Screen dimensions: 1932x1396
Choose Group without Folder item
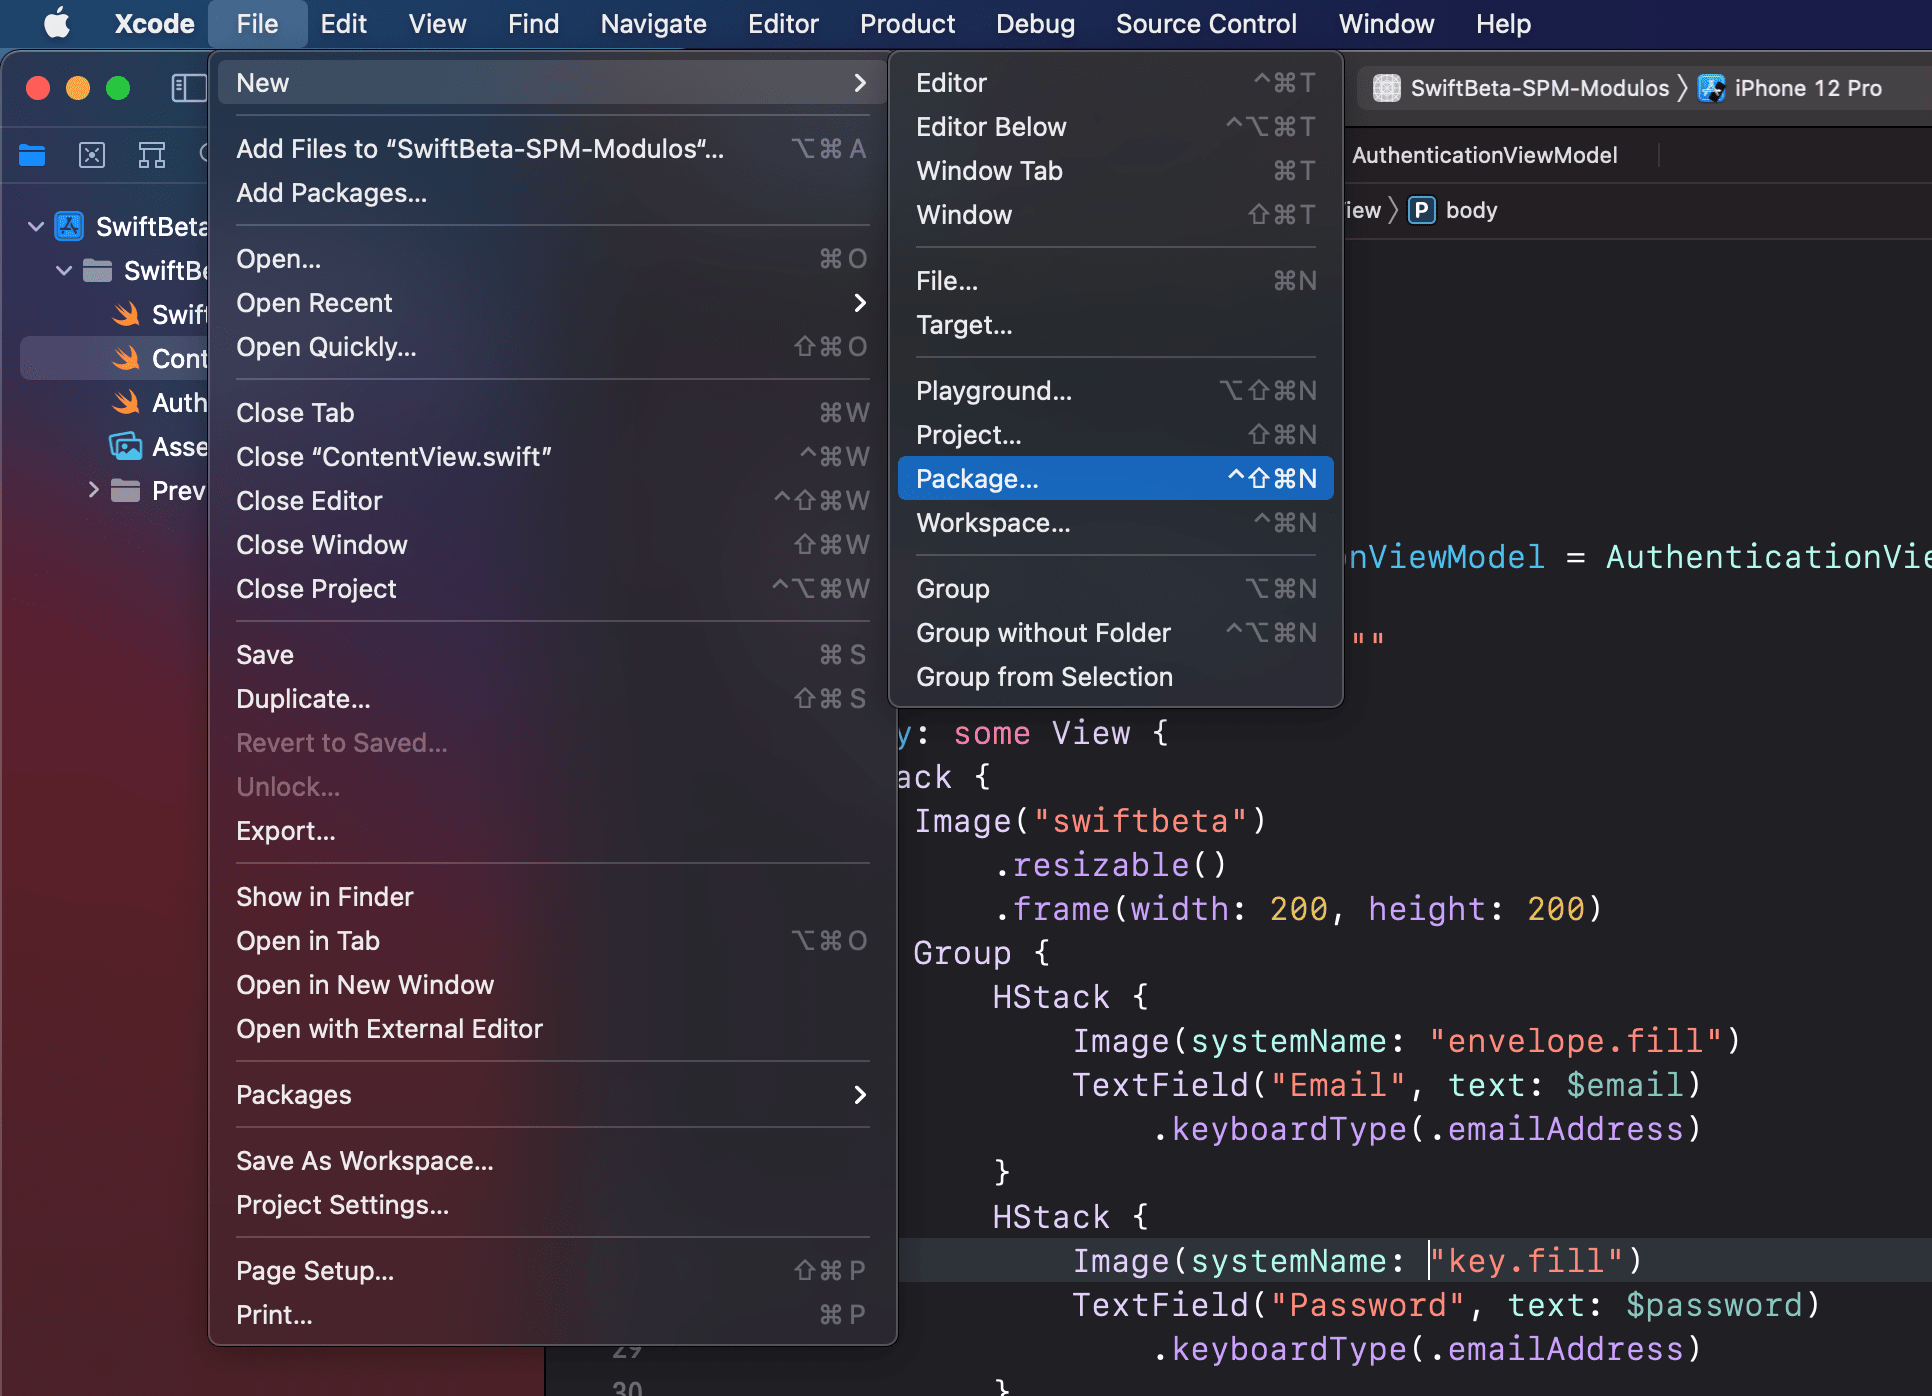pos(1116,633)
